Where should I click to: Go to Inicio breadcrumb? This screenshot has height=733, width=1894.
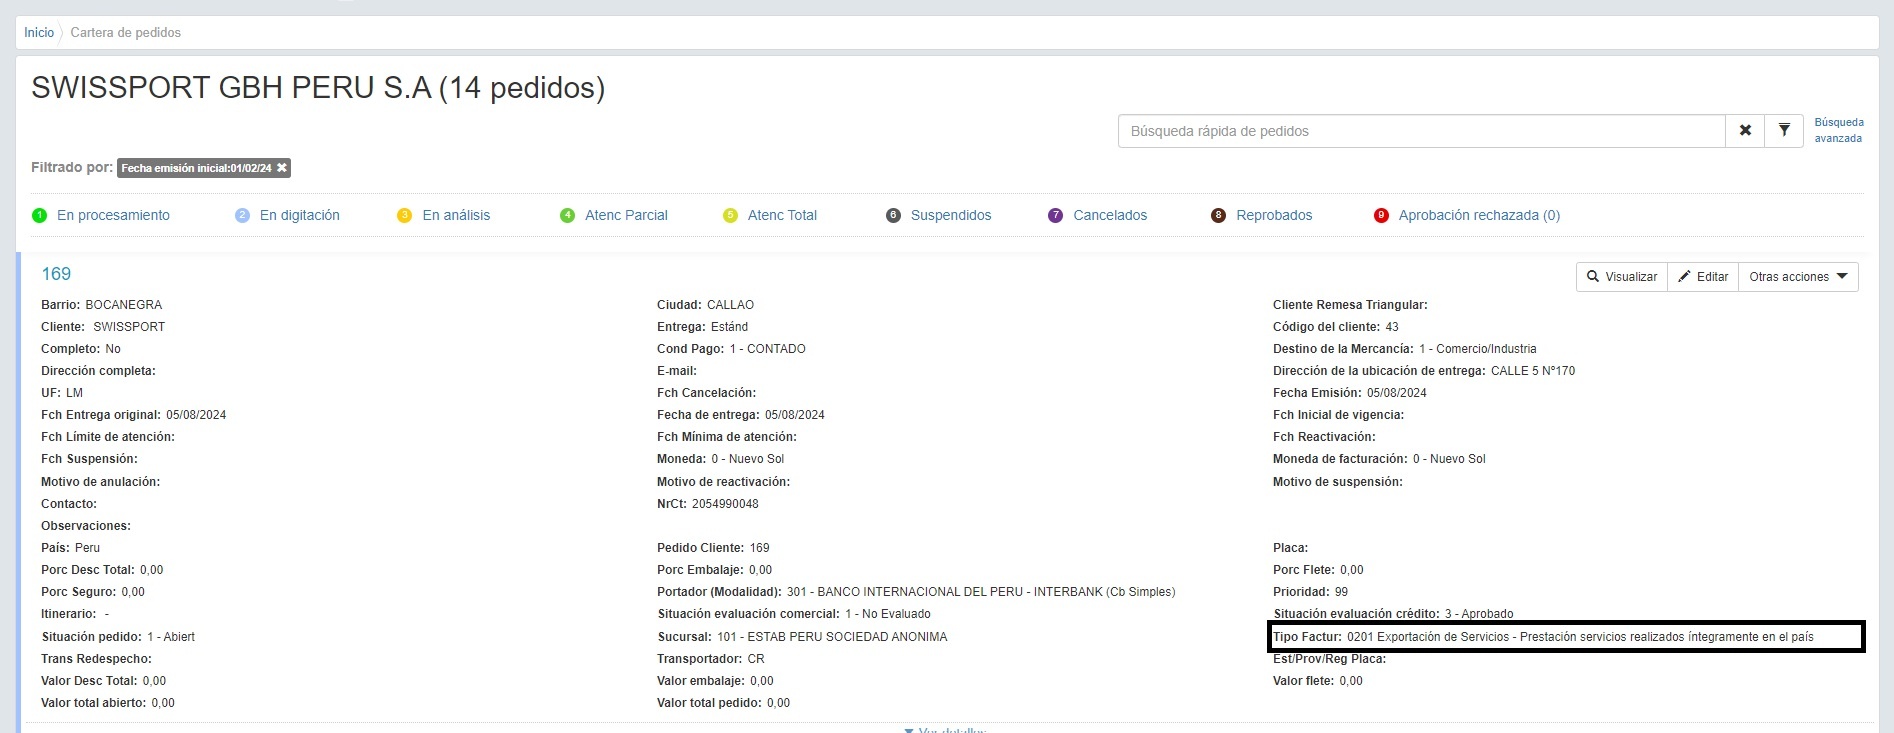(39, 33)
